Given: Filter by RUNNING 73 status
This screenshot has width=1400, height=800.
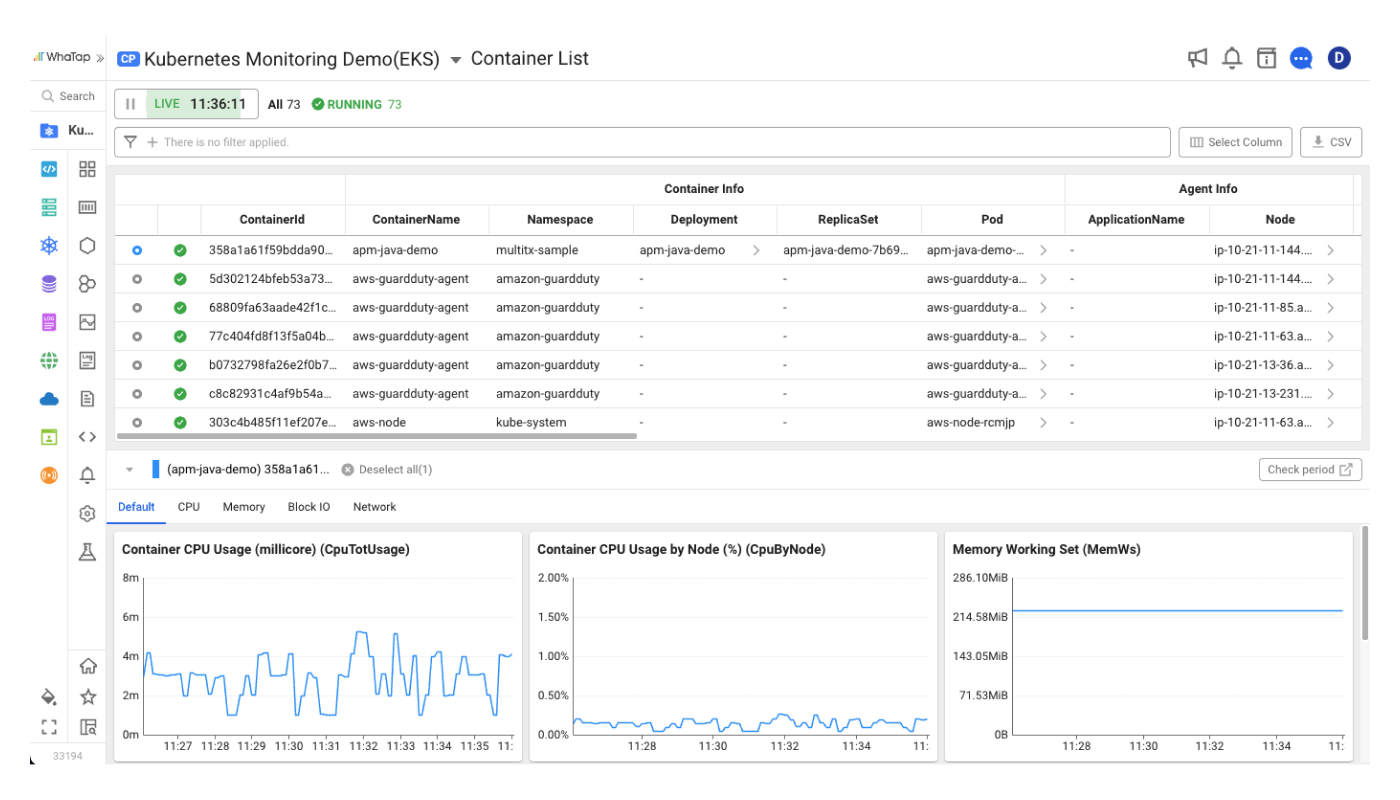Looking at the screenshot, I should (357, 104).
